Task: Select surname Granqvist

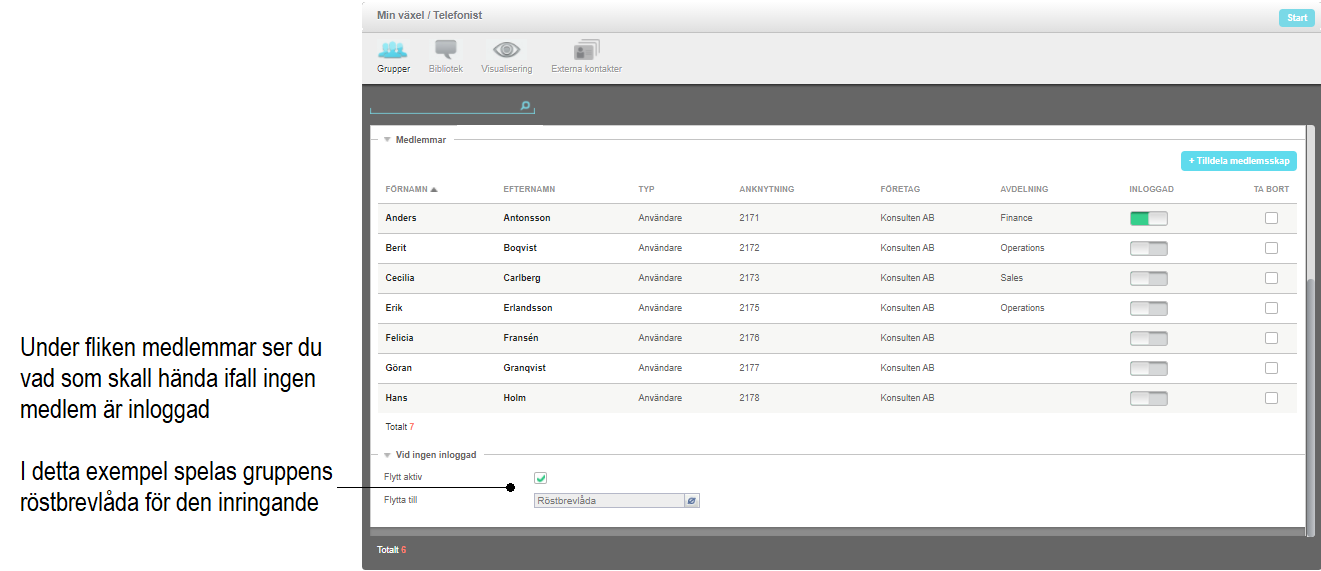Action: click(x=524, y=368)
